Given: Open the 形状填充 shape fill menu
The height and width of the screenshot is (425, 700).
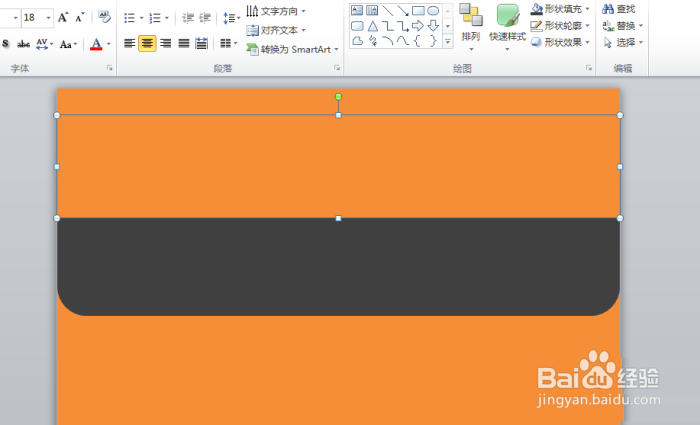Looking at the screenshot, I should click(560, 9).
